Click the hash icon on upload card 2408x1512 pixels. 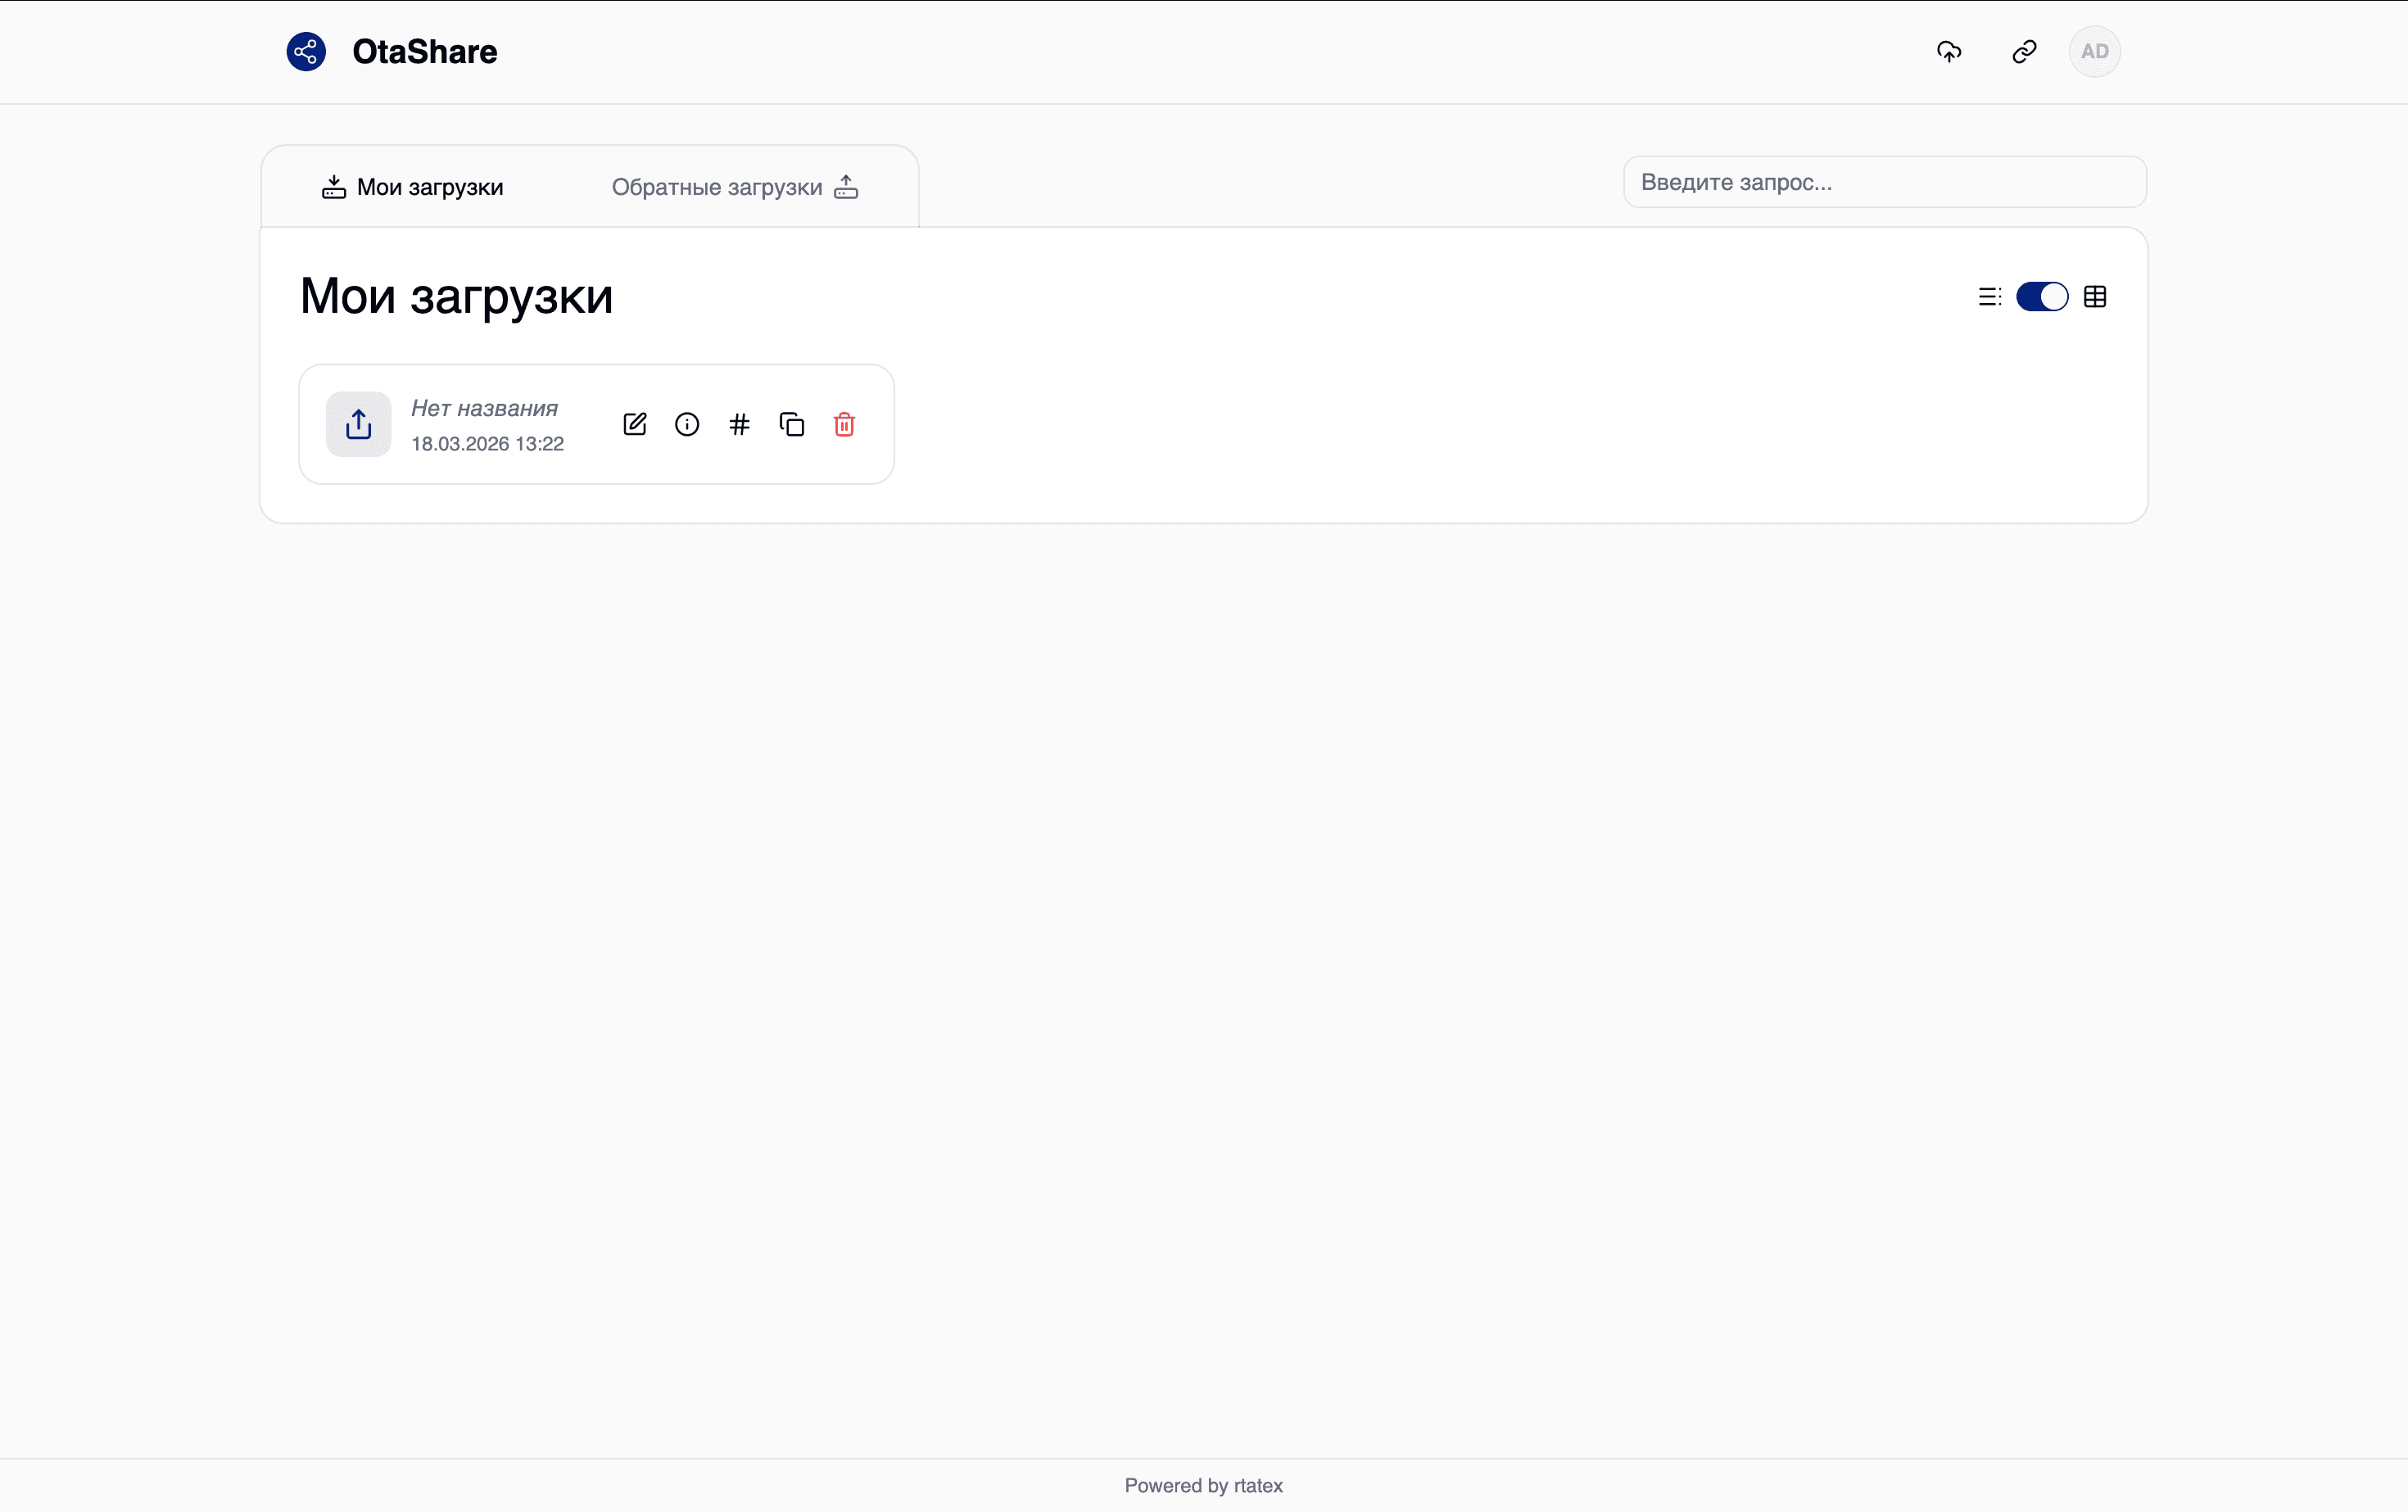coord(739,424)
